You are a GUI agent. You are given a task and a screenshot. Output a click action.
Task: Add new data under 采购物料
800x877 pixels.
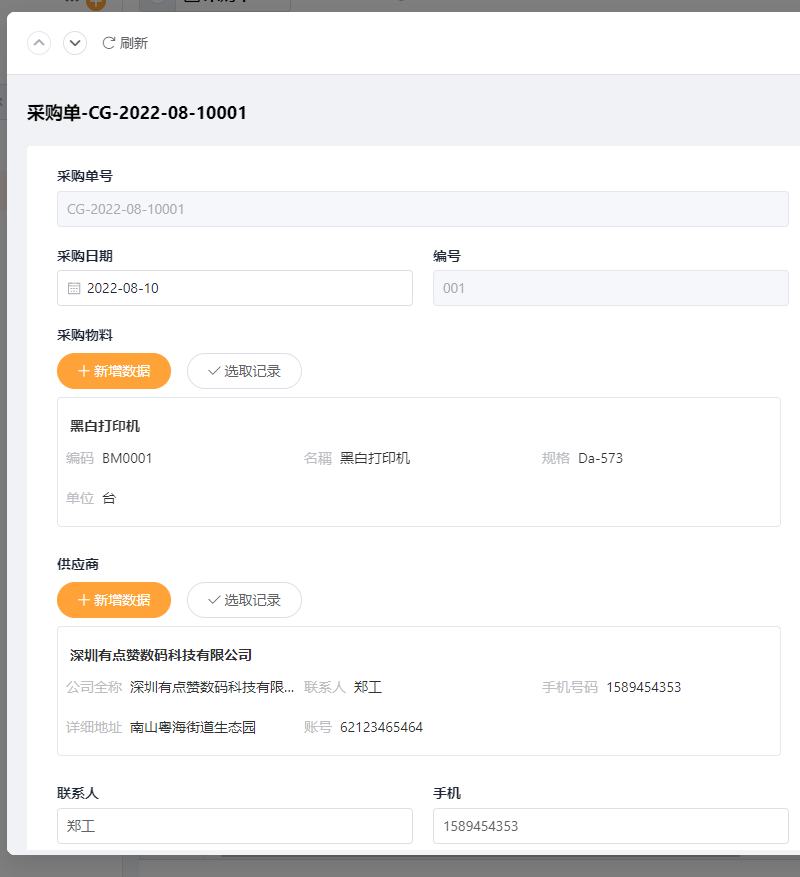point(114,371)
